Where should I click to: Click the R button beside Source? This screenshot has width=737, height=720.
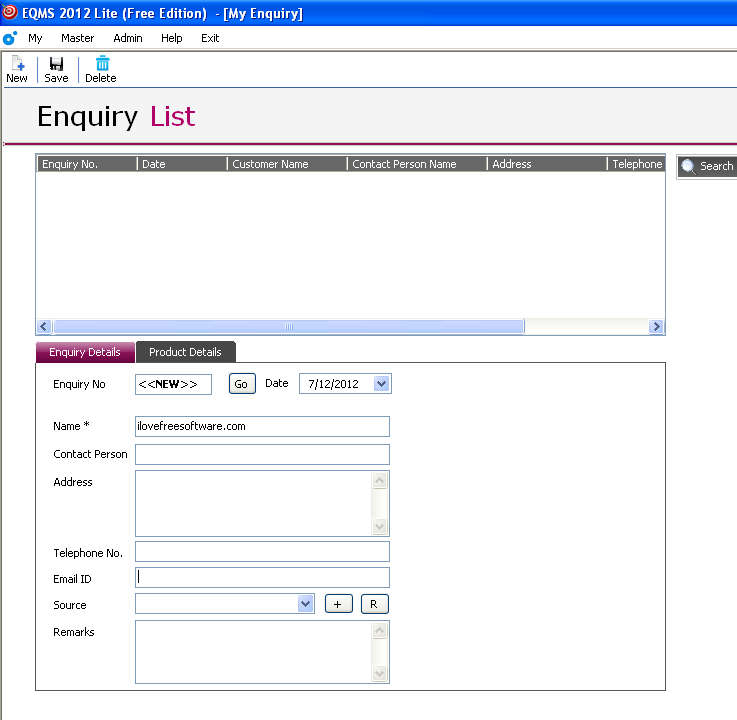tap(375, 604)
